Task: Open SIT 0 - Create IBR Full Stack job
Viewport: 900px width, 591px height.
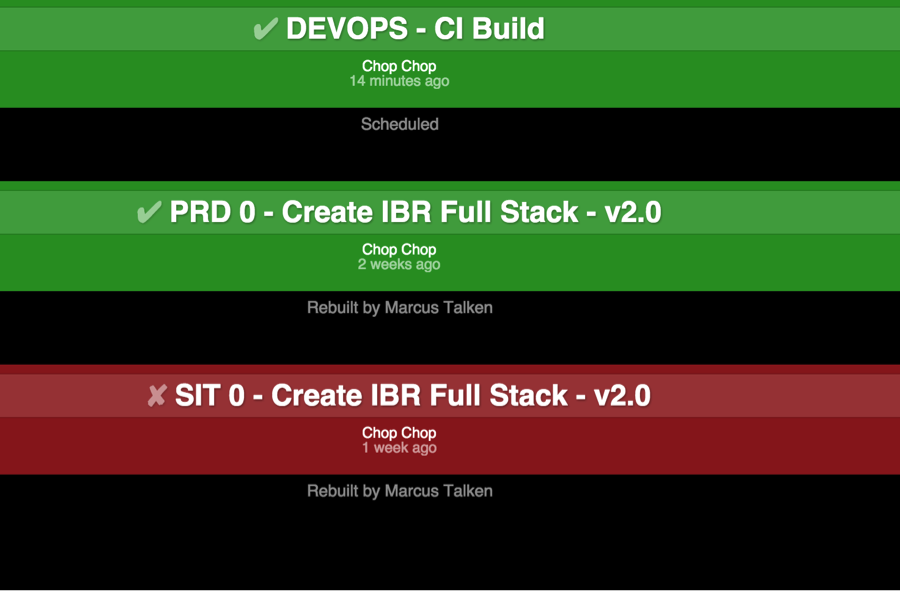Action: click(412, 396)
